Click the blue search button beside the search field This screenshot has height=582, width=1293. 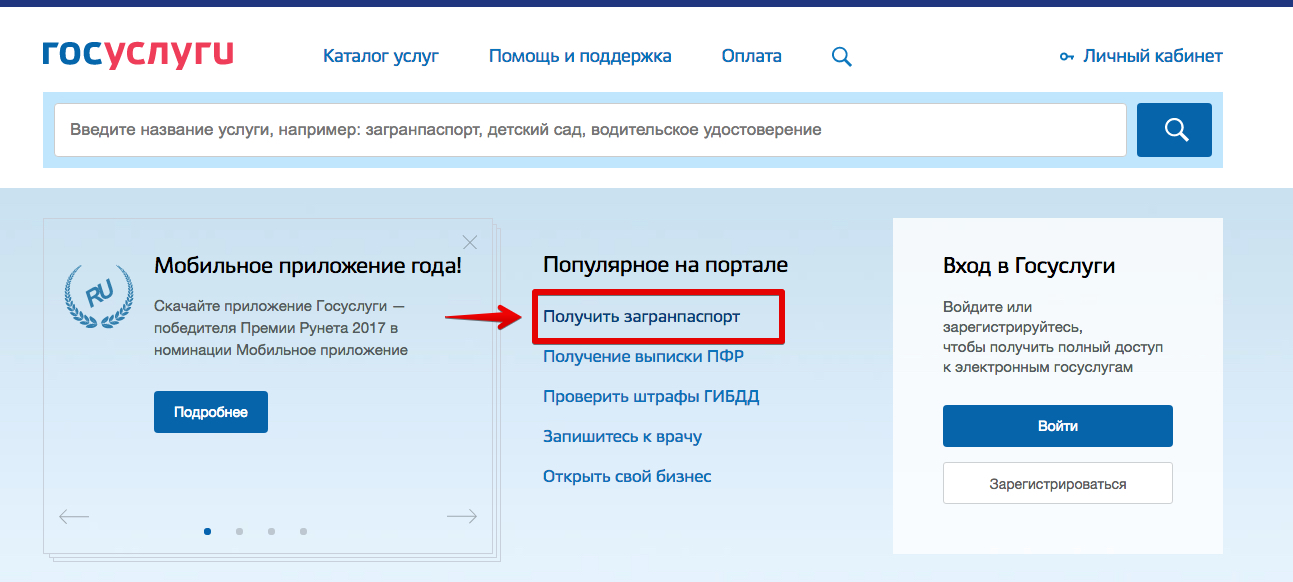coord(1174,130)
